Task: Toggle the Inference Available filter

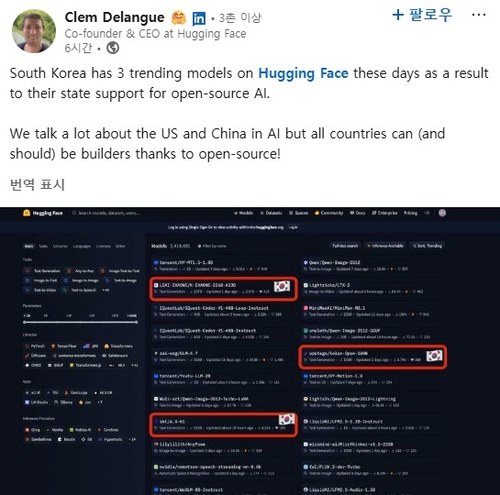Action: (x=385, y=246)
